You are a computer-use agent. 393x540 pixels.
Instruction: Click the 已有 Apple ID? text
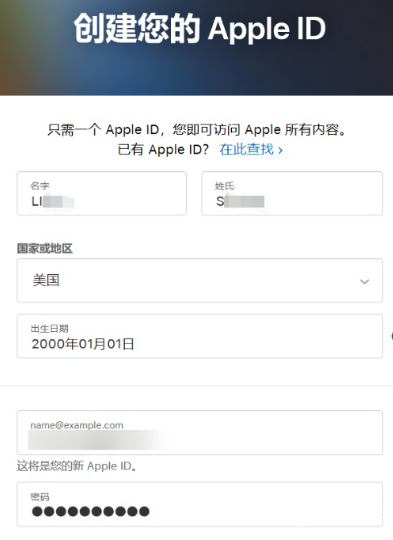coord(163,149)
